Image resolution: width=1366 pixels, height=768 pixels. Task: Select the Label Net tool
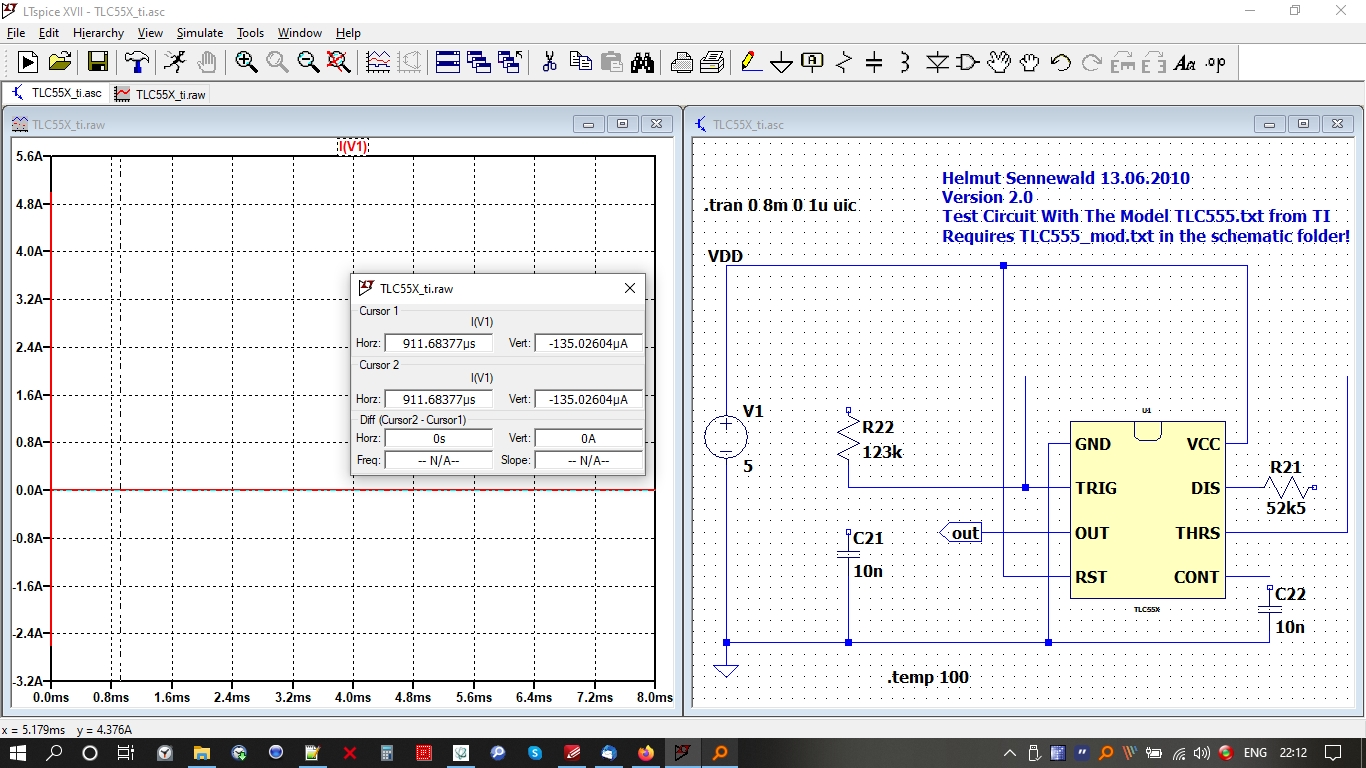[x=812, y=62]
